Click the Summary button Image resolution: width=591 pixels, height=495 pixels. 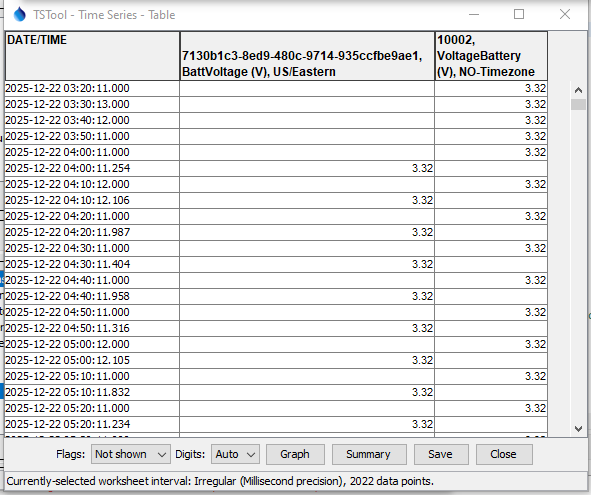pos(369,454)
